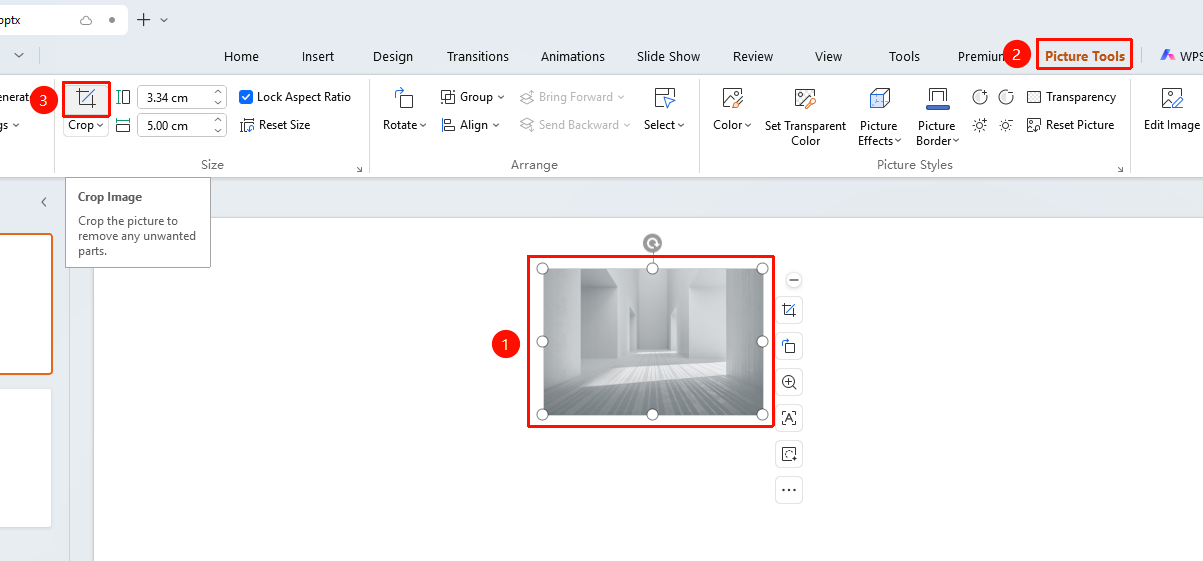
Task: Open floating more options ellipsis
Action: pos(789,490)
